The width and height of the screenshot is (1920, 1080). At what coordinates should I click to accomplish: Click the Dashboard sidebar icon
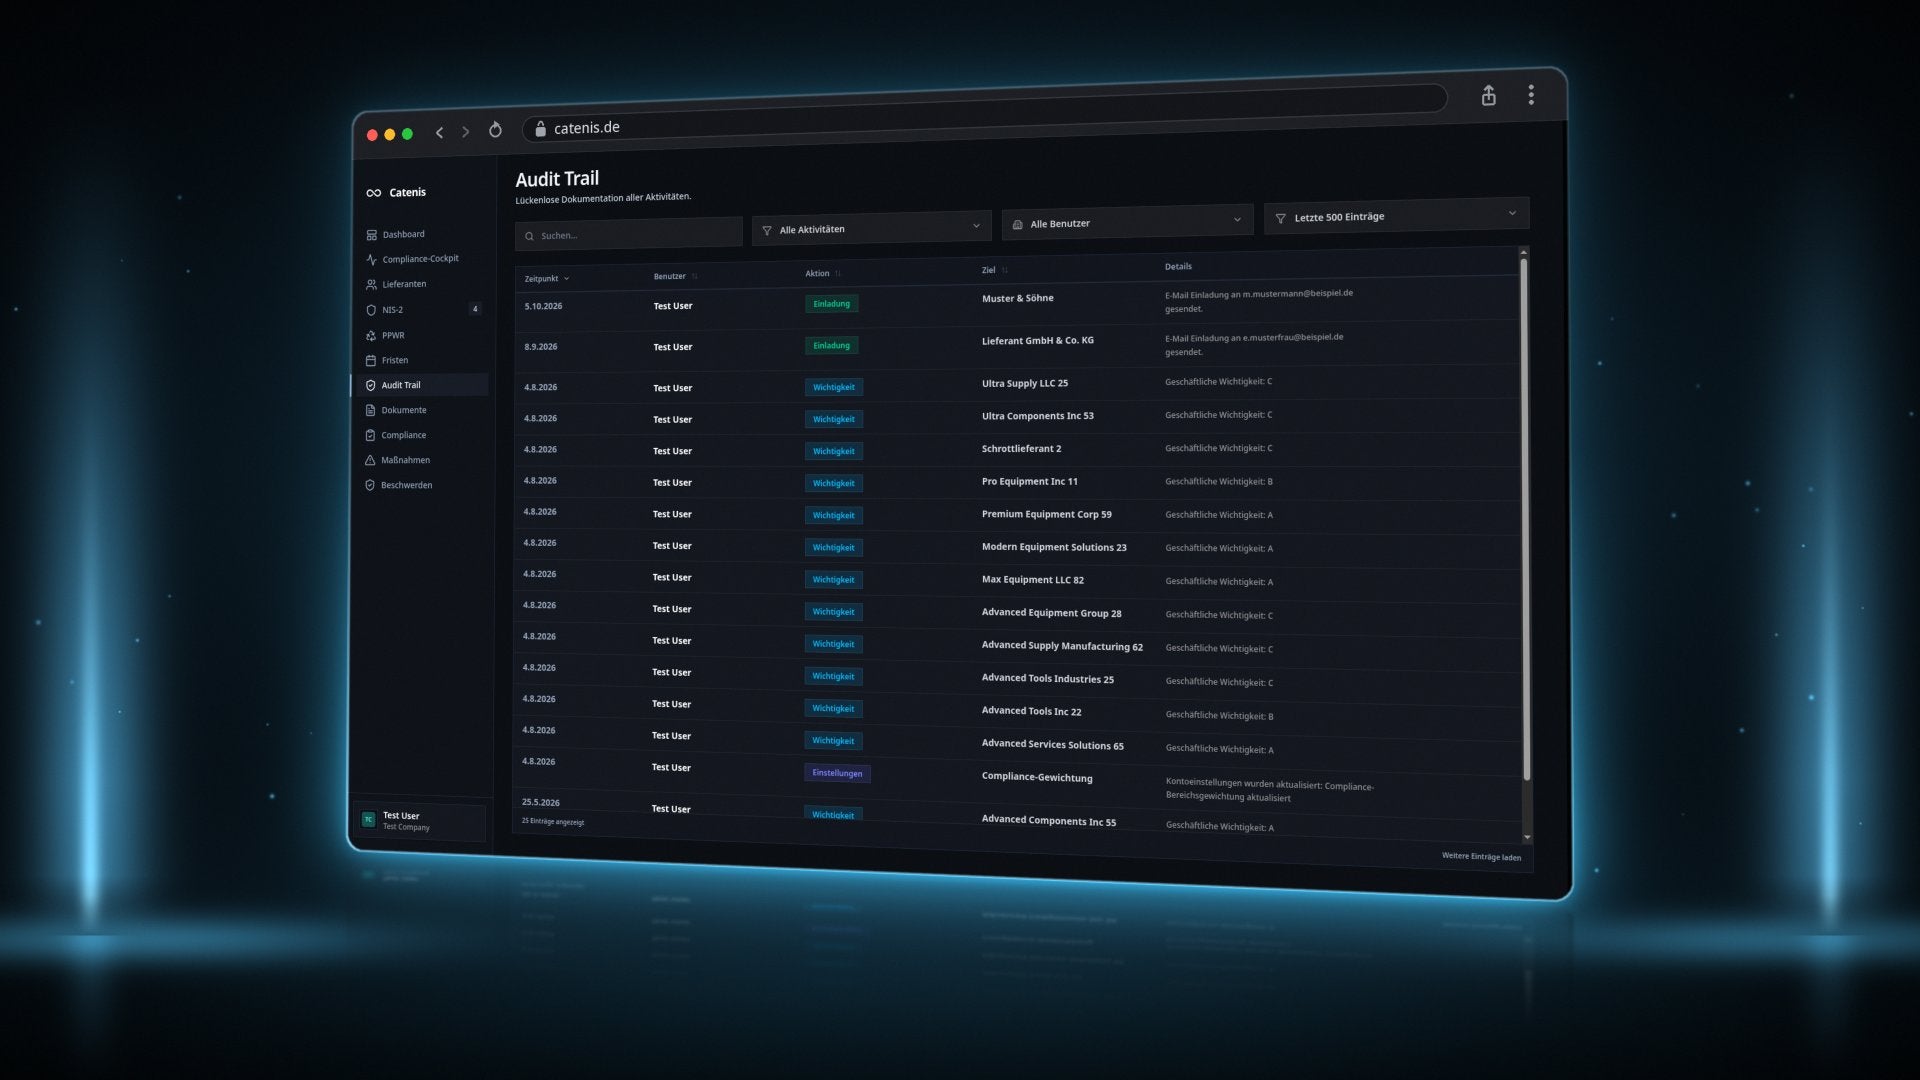click(371, 235)
